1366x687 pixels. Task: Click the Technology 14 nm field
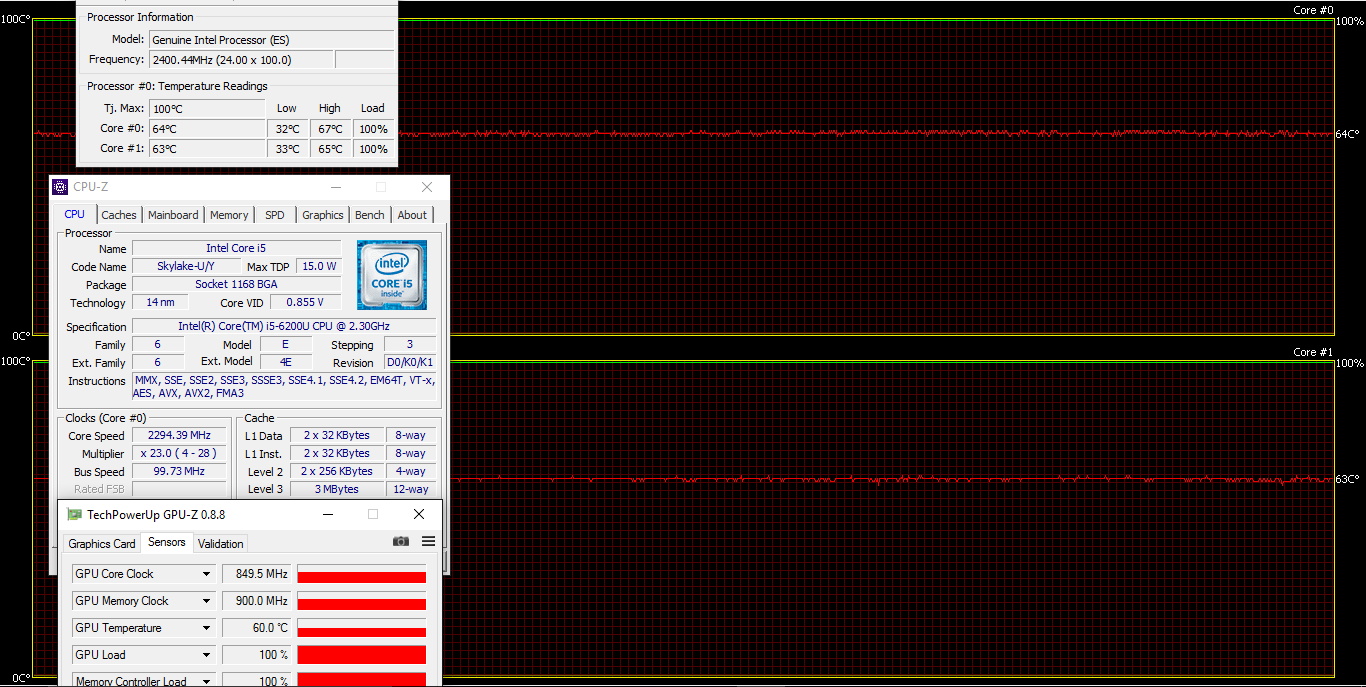(x=159, y=302)
